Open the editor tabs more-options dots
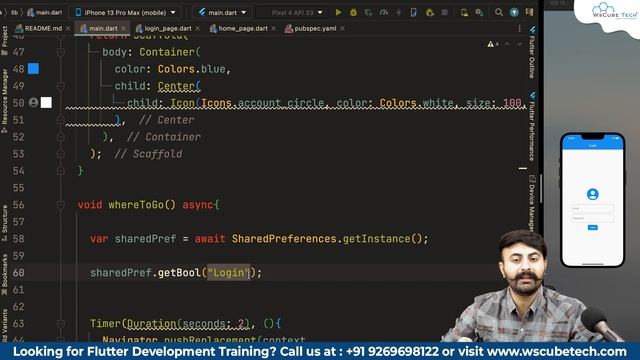 519,28
